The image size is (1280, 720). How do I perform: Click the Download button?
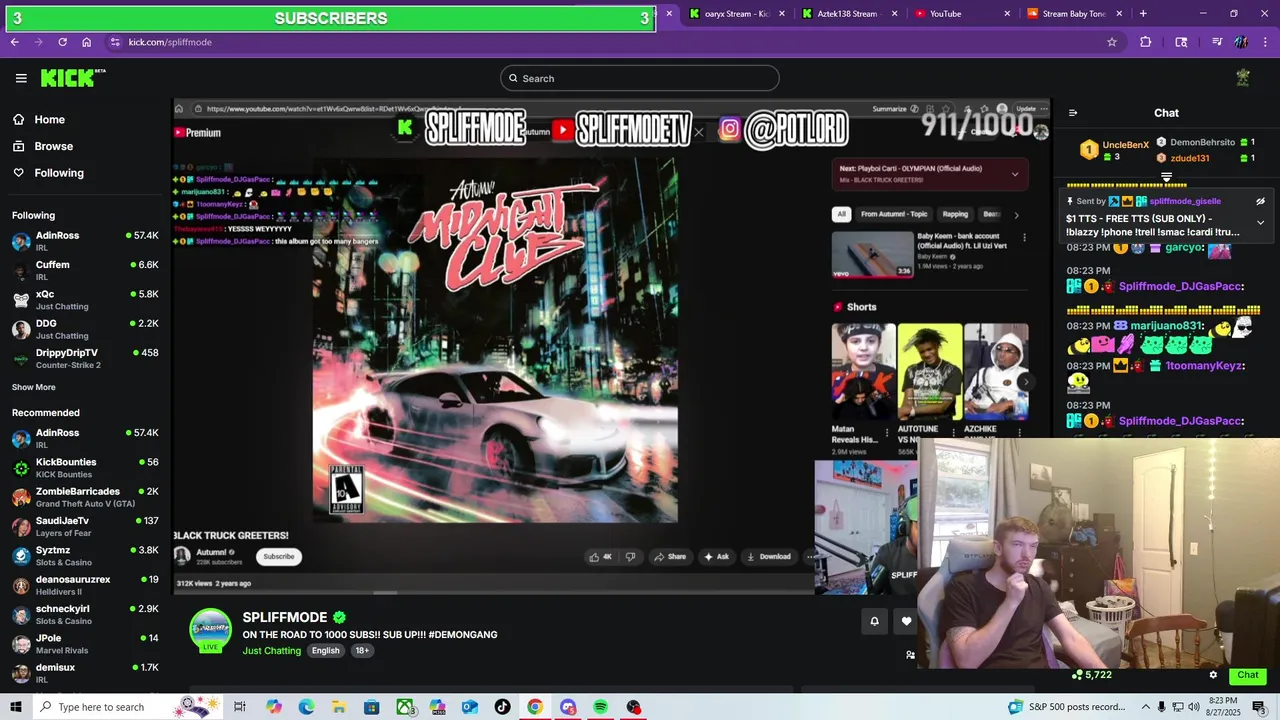768,557
